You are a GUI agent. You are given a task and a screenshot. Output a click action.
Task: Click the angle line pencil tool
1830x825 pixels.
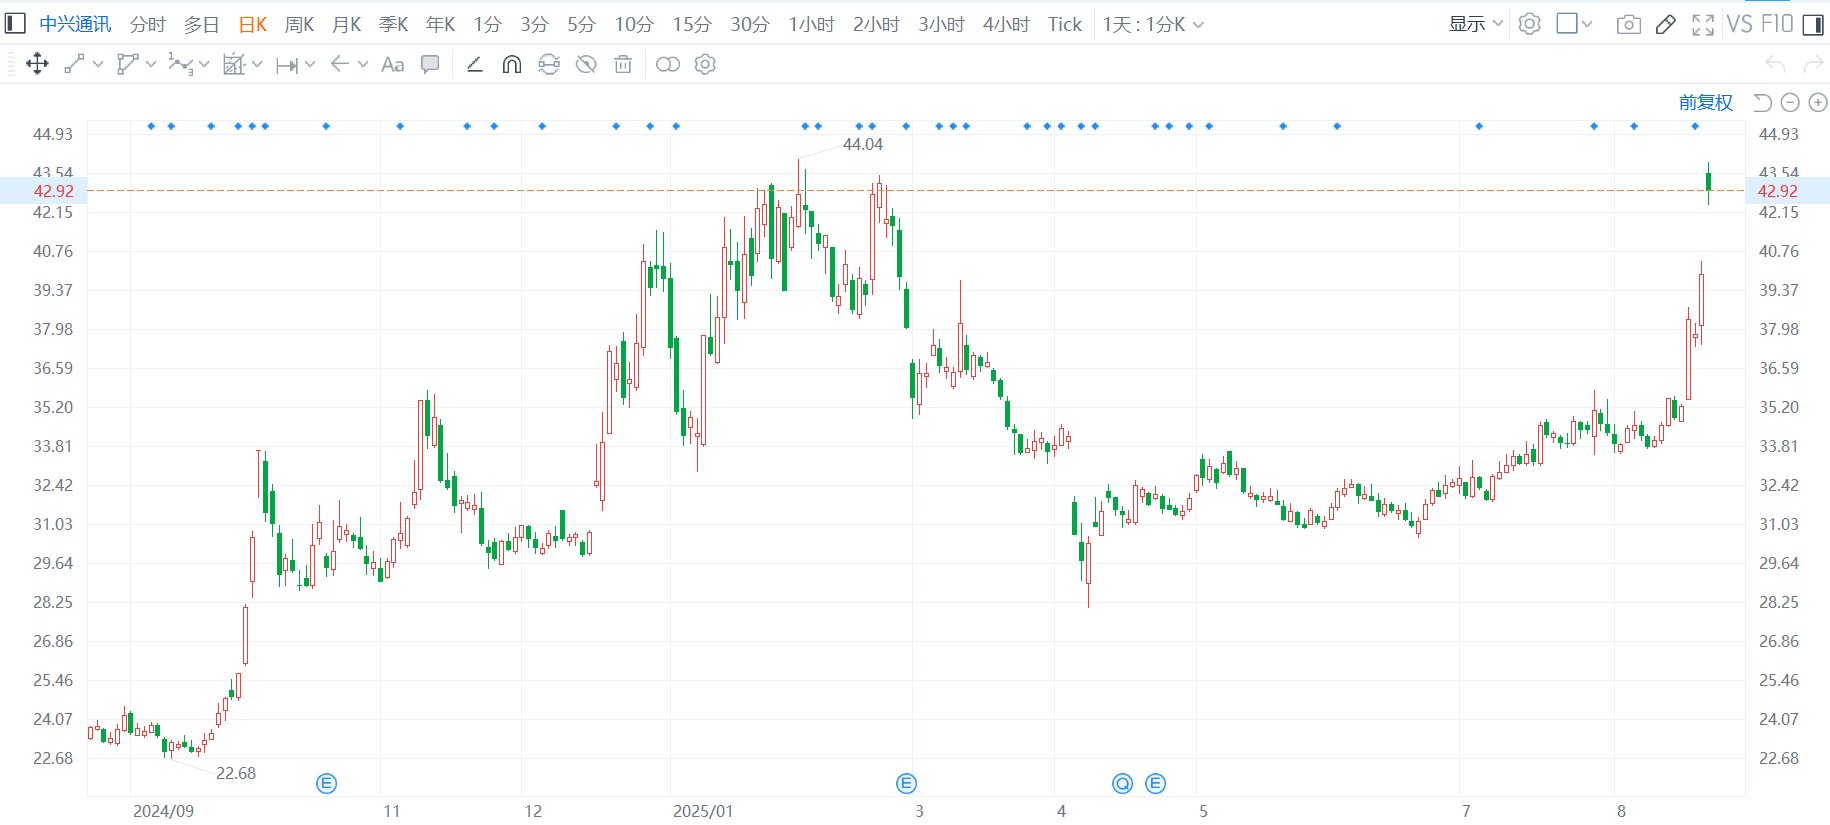[475, 64]
